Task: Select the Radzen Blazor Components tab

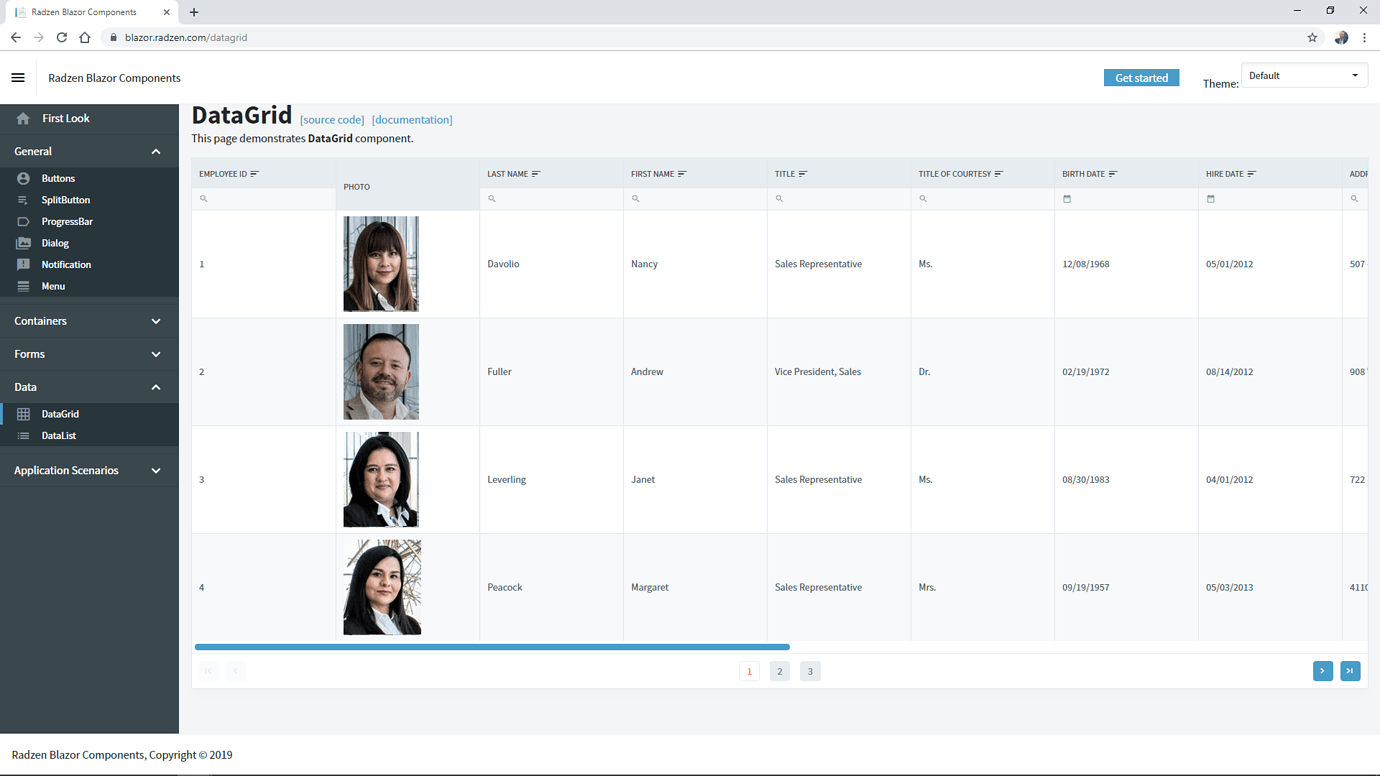Action: [91, 12]
